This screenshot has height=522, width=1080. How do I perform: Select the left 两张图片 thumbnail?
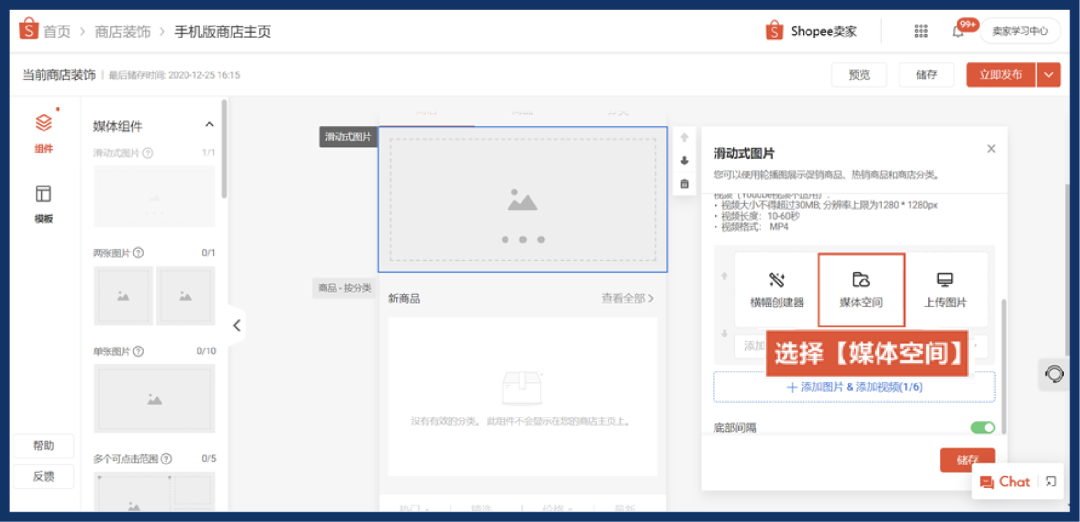[x=123, y=296]
